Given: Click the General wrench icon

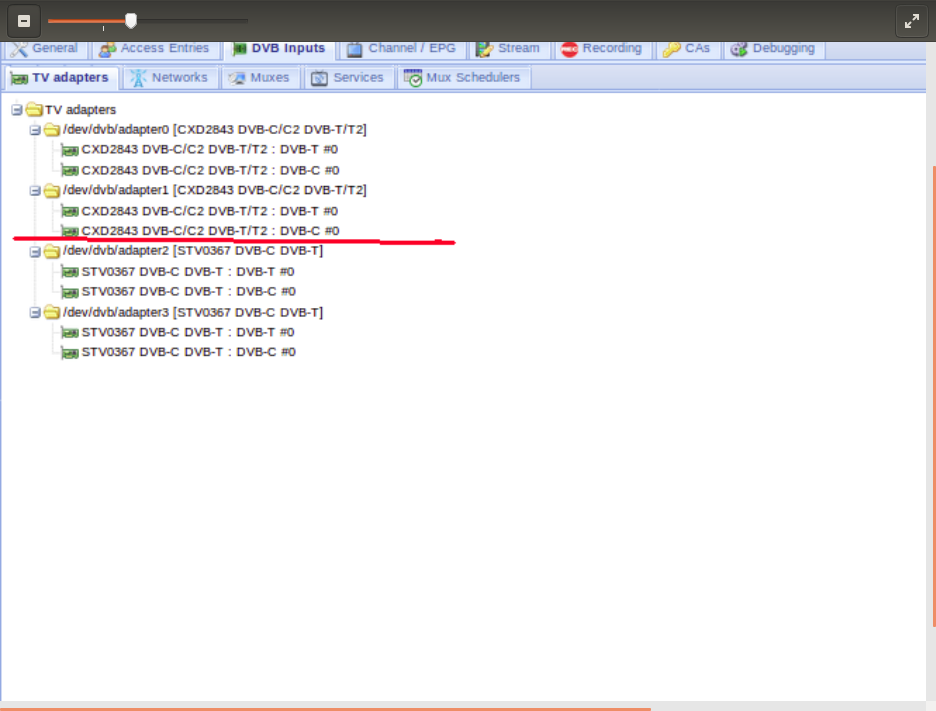Looking at the screenshot, I should tap(19, 49).
